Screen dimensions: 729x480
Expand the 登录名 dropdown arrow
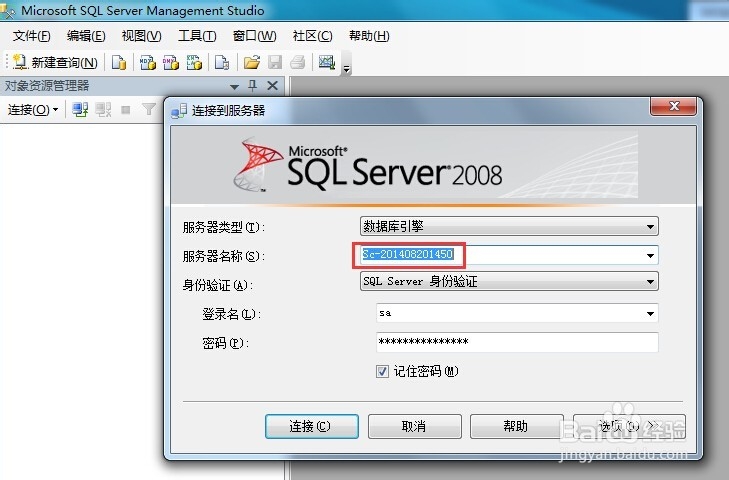click(650, 314)
